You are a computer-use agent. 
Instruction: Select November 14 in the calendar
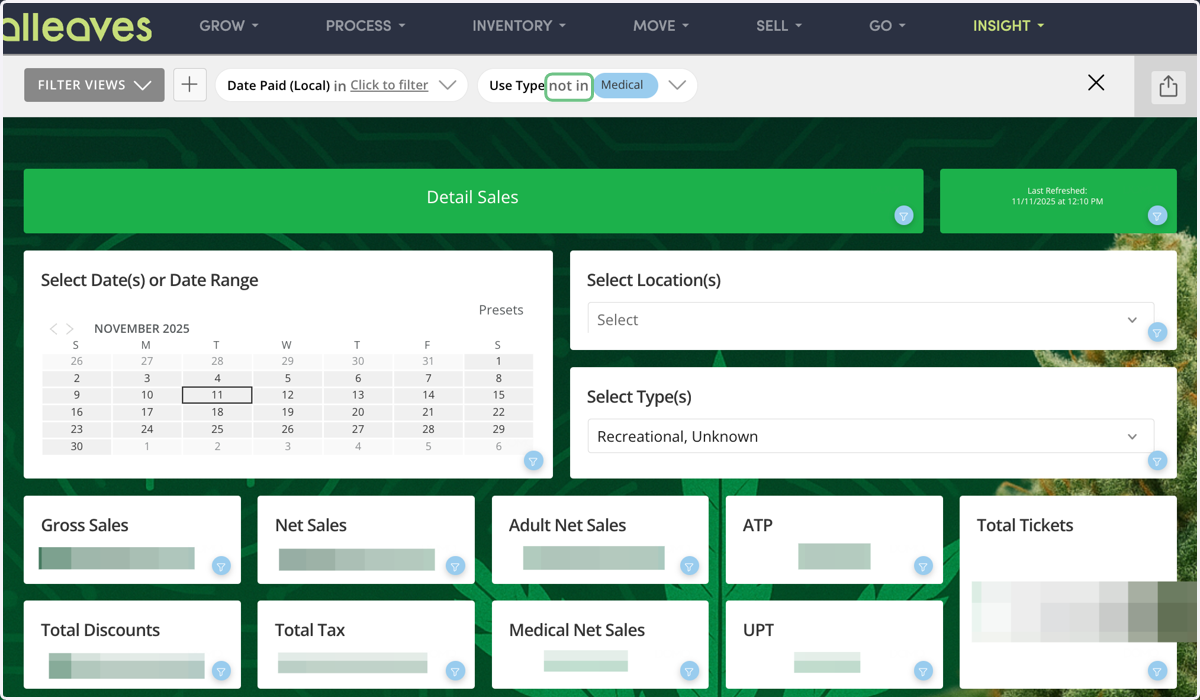click(x=428, y=395)
